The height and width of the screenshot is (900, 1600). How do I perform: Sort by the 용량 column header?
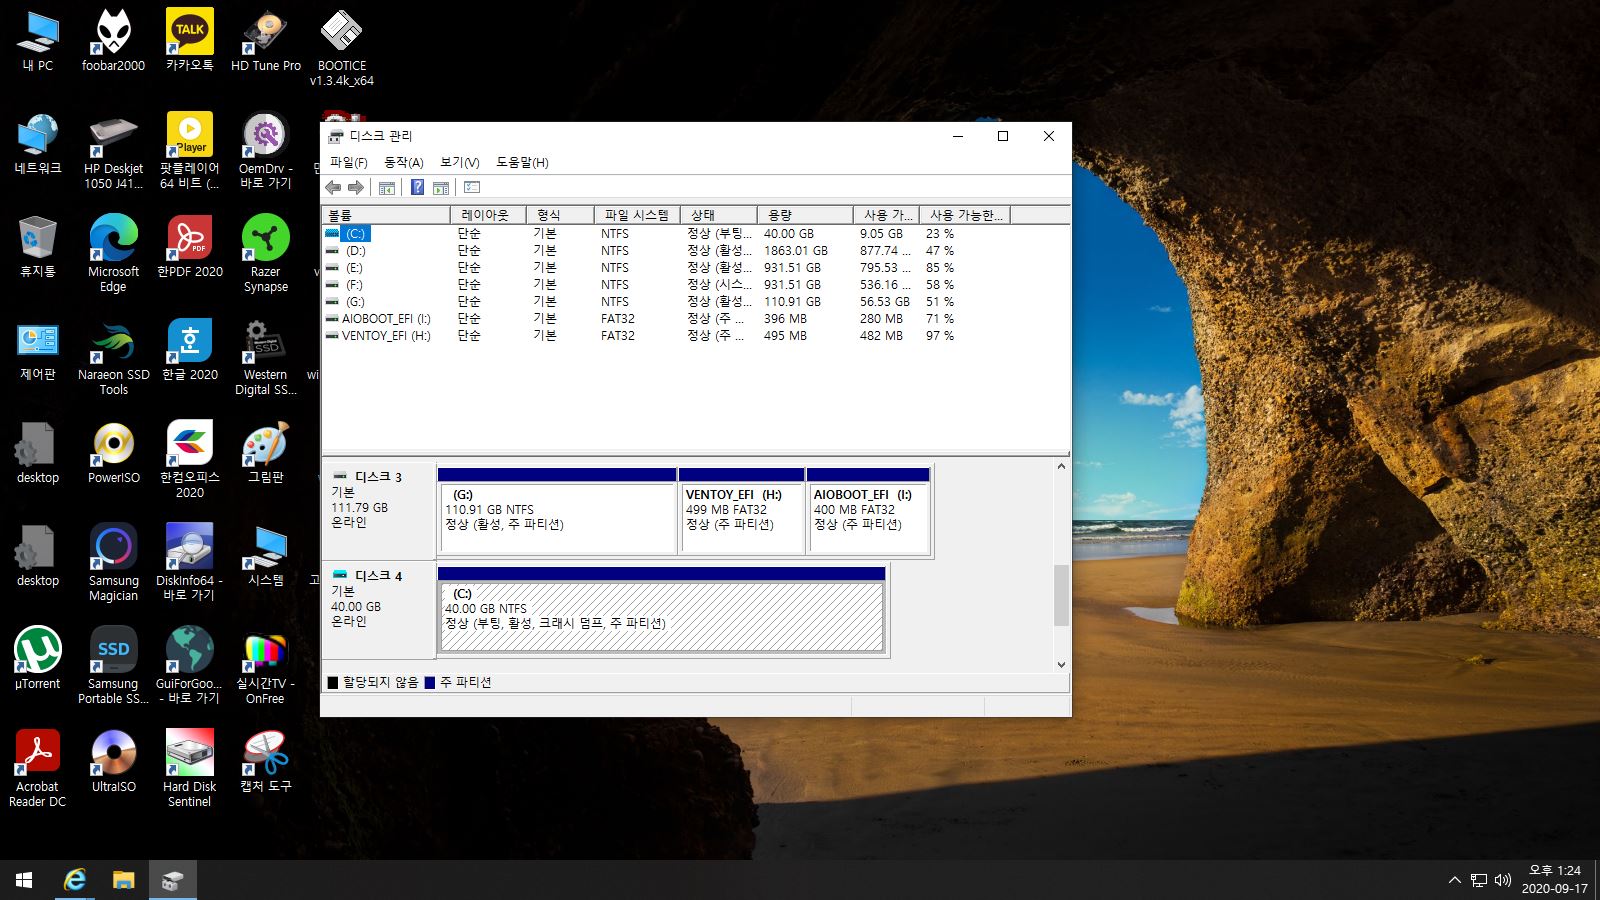pos(805,215)
